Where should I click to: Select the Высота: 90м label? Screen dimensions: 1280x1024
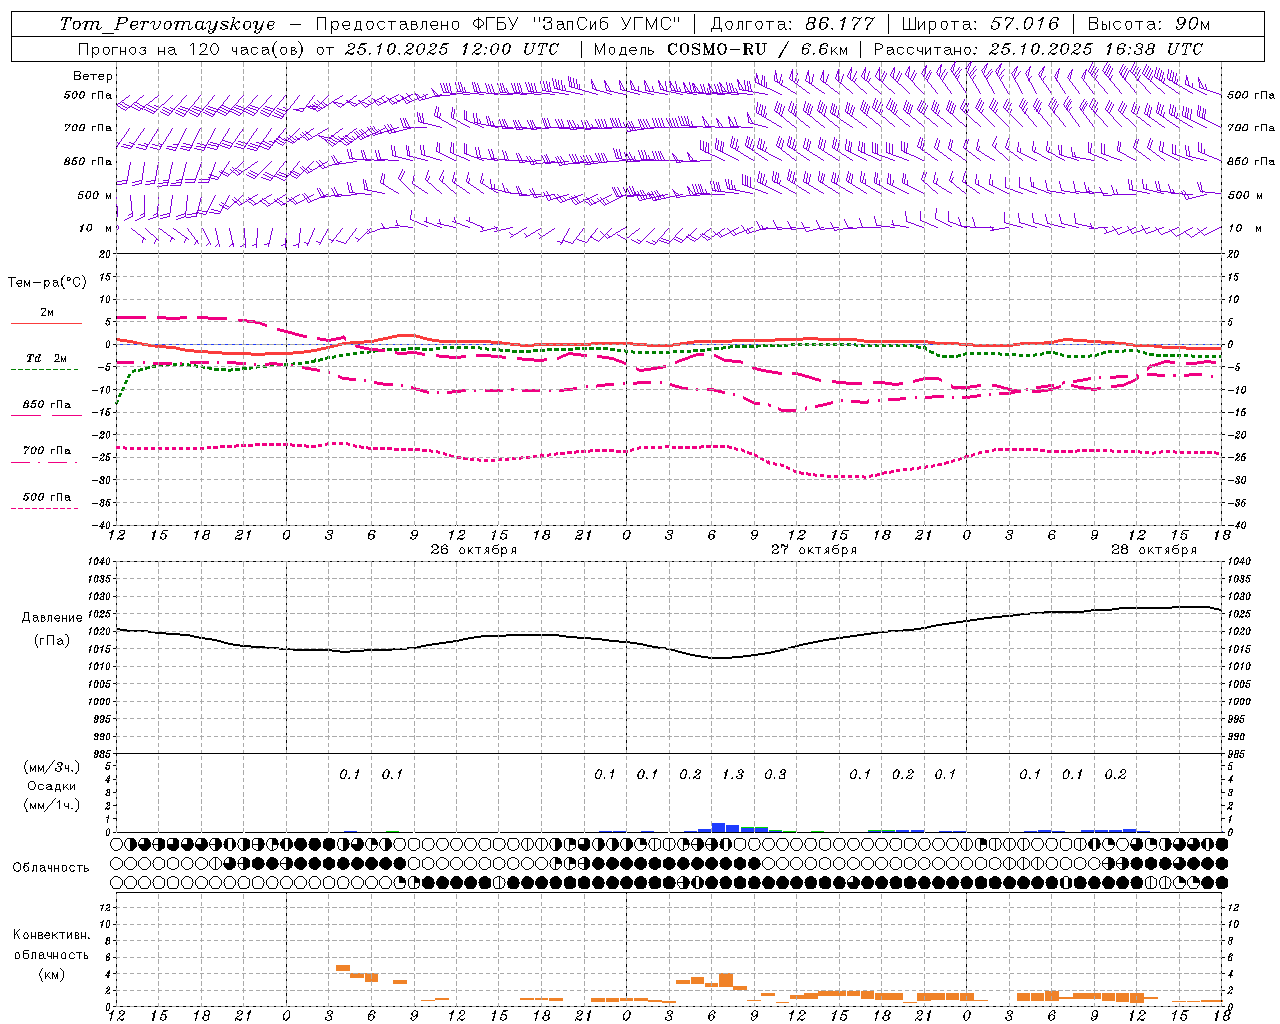coord(1148,24)
